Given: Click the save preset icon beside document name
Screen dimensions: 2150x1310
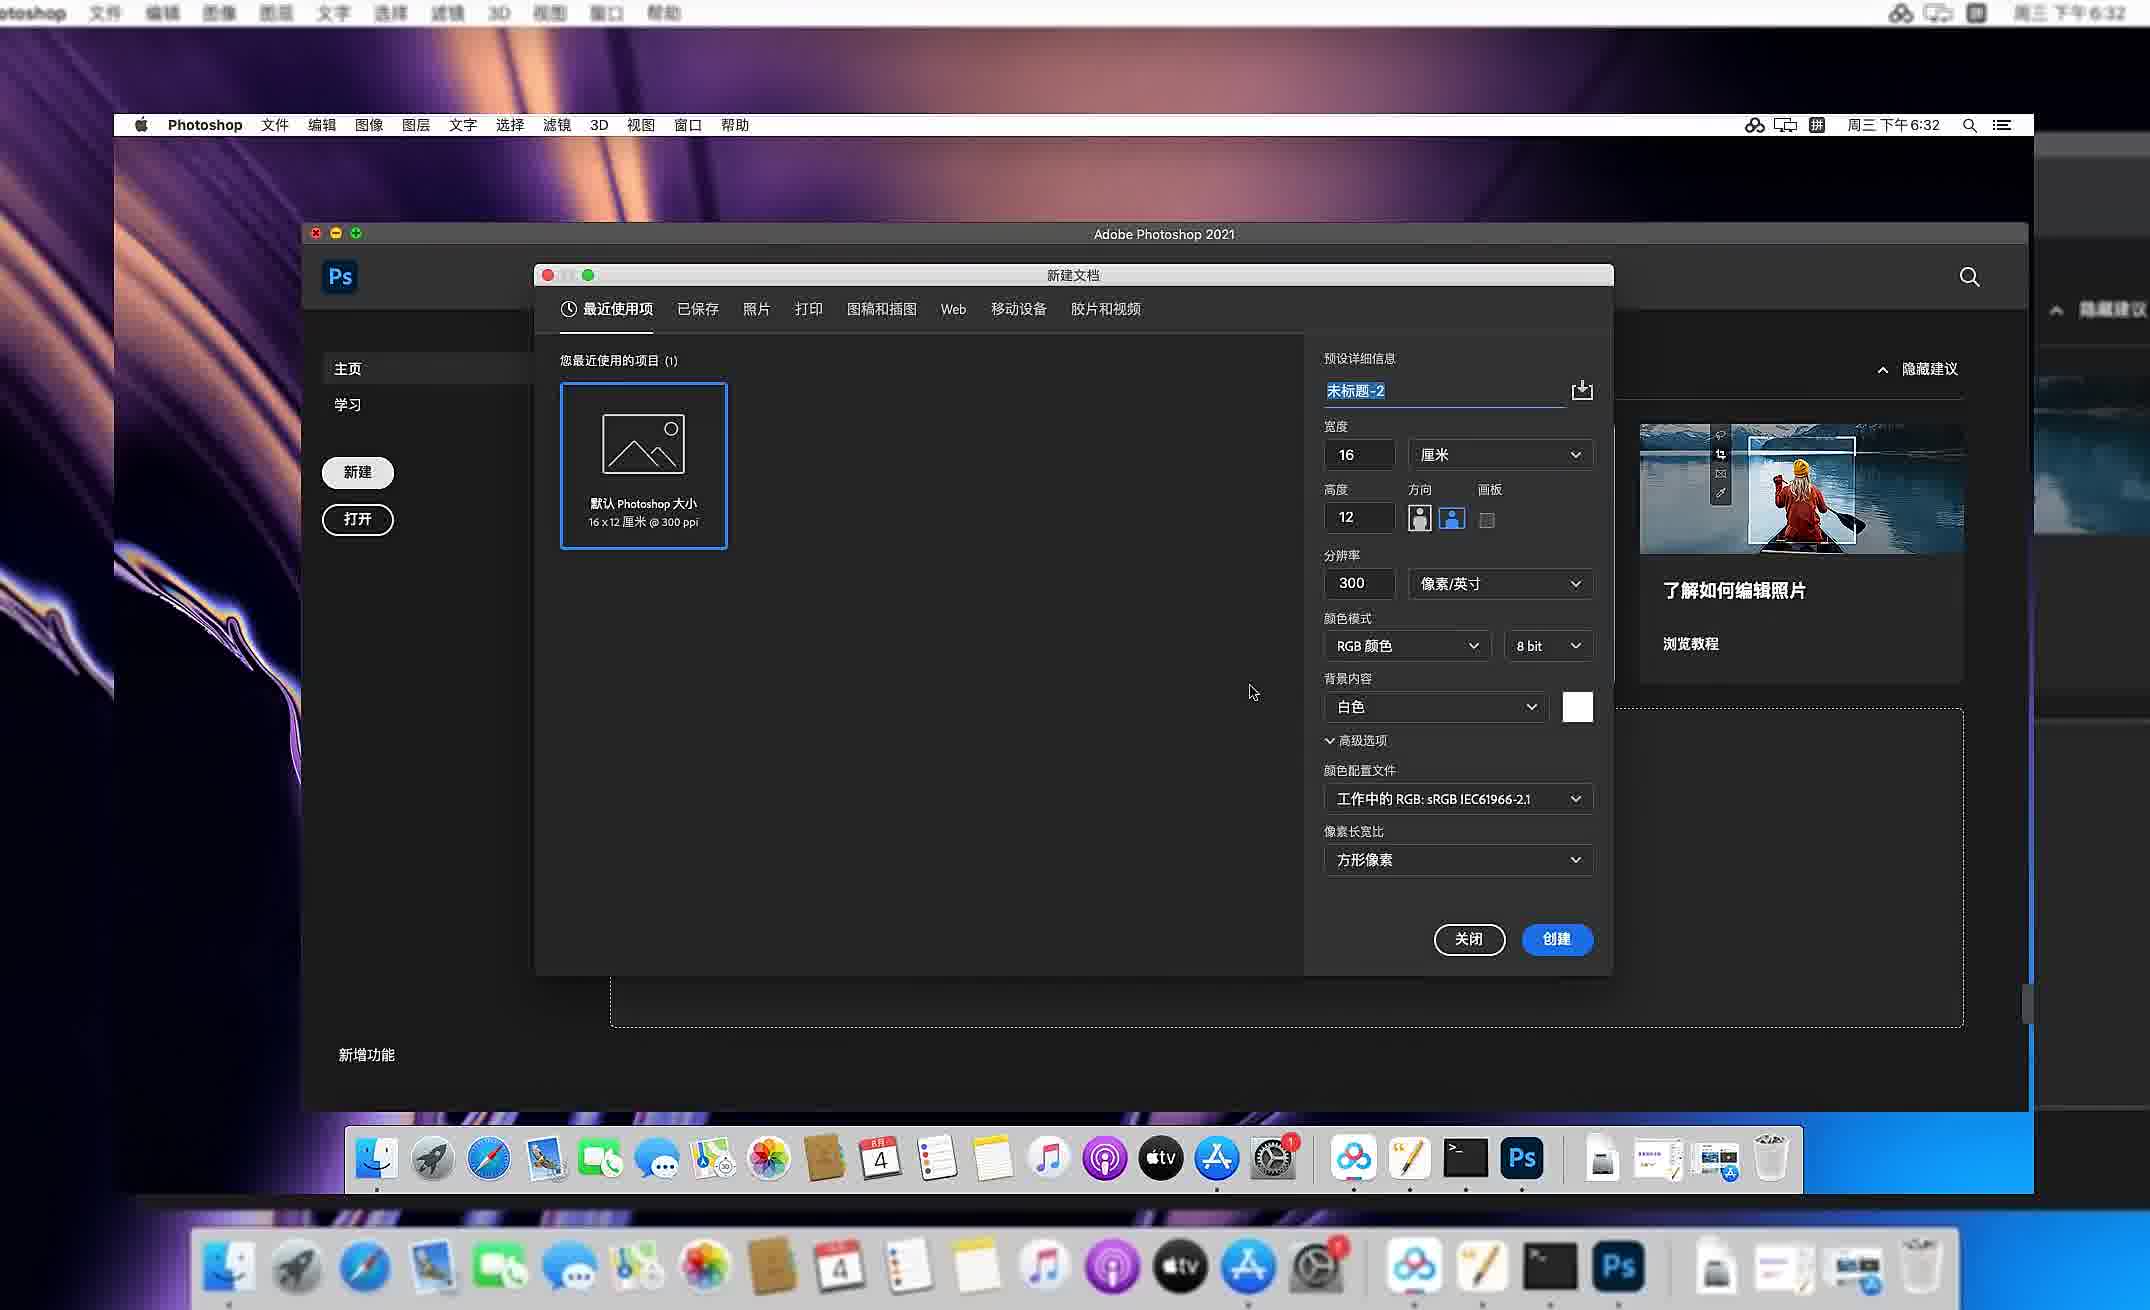Looking at the screenshot, I should [x=1582, y=390].
